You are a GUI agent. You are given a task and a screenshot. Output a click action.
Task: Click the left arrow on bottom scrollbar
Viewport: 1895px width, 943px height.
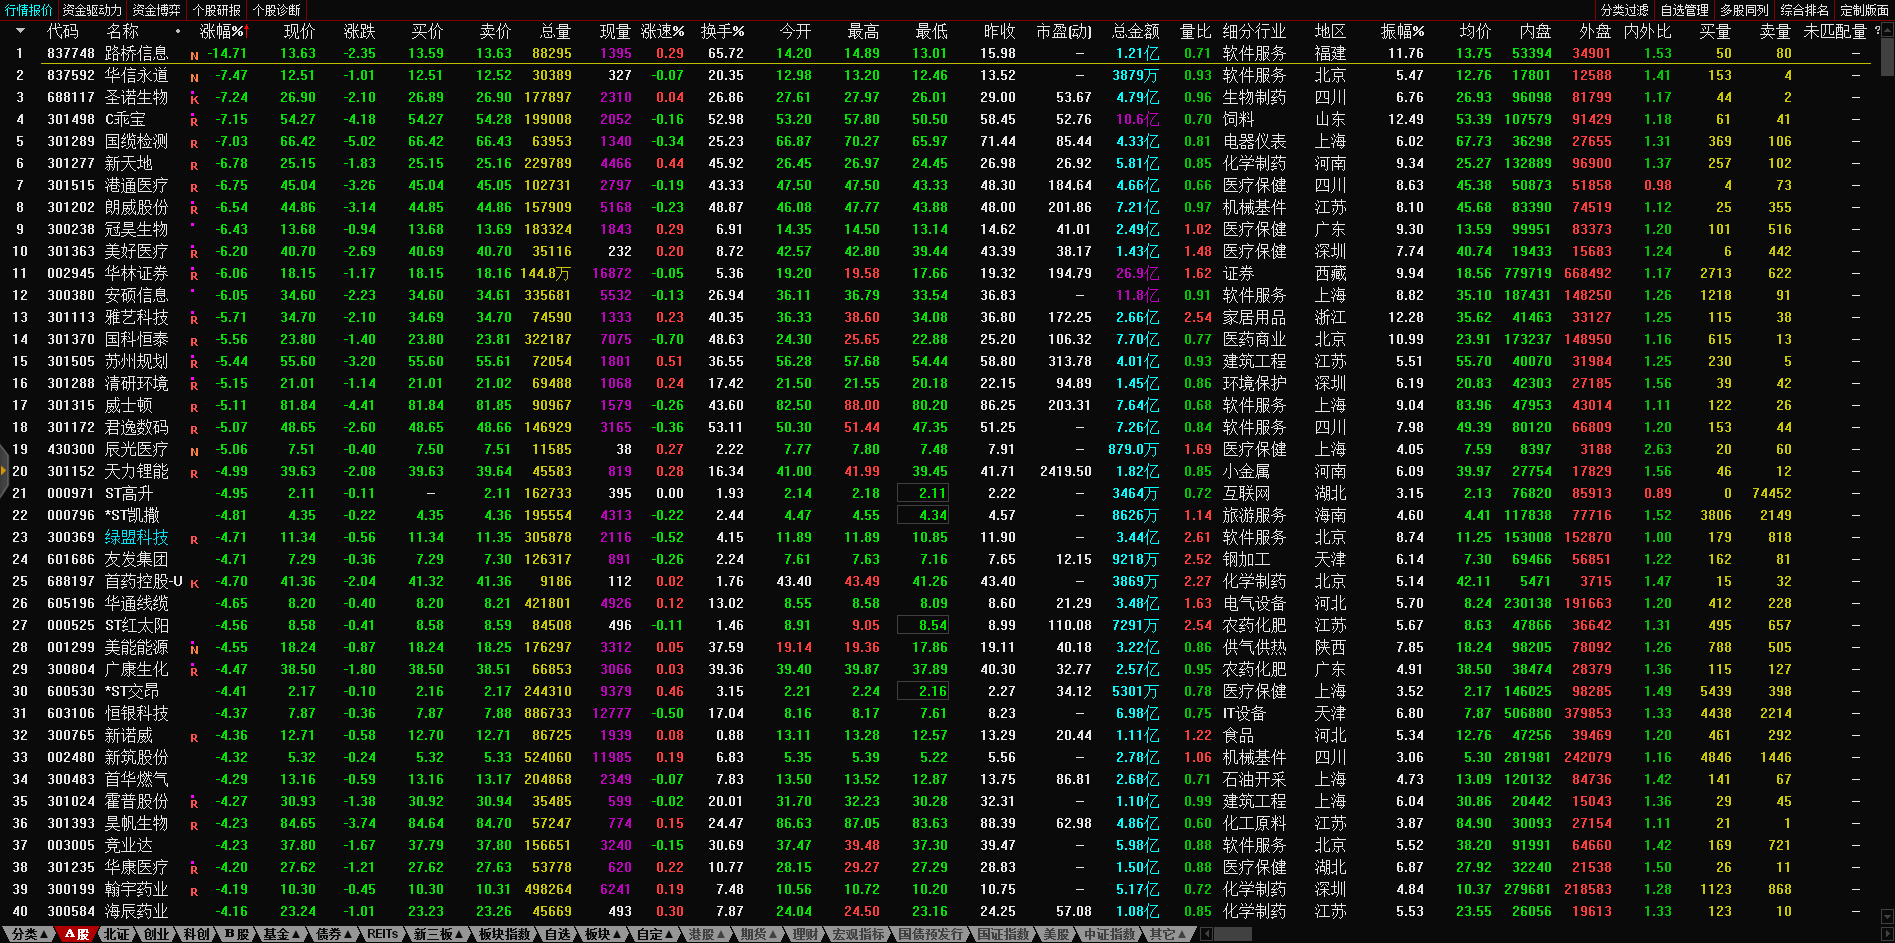click(x=1206, y=934)
